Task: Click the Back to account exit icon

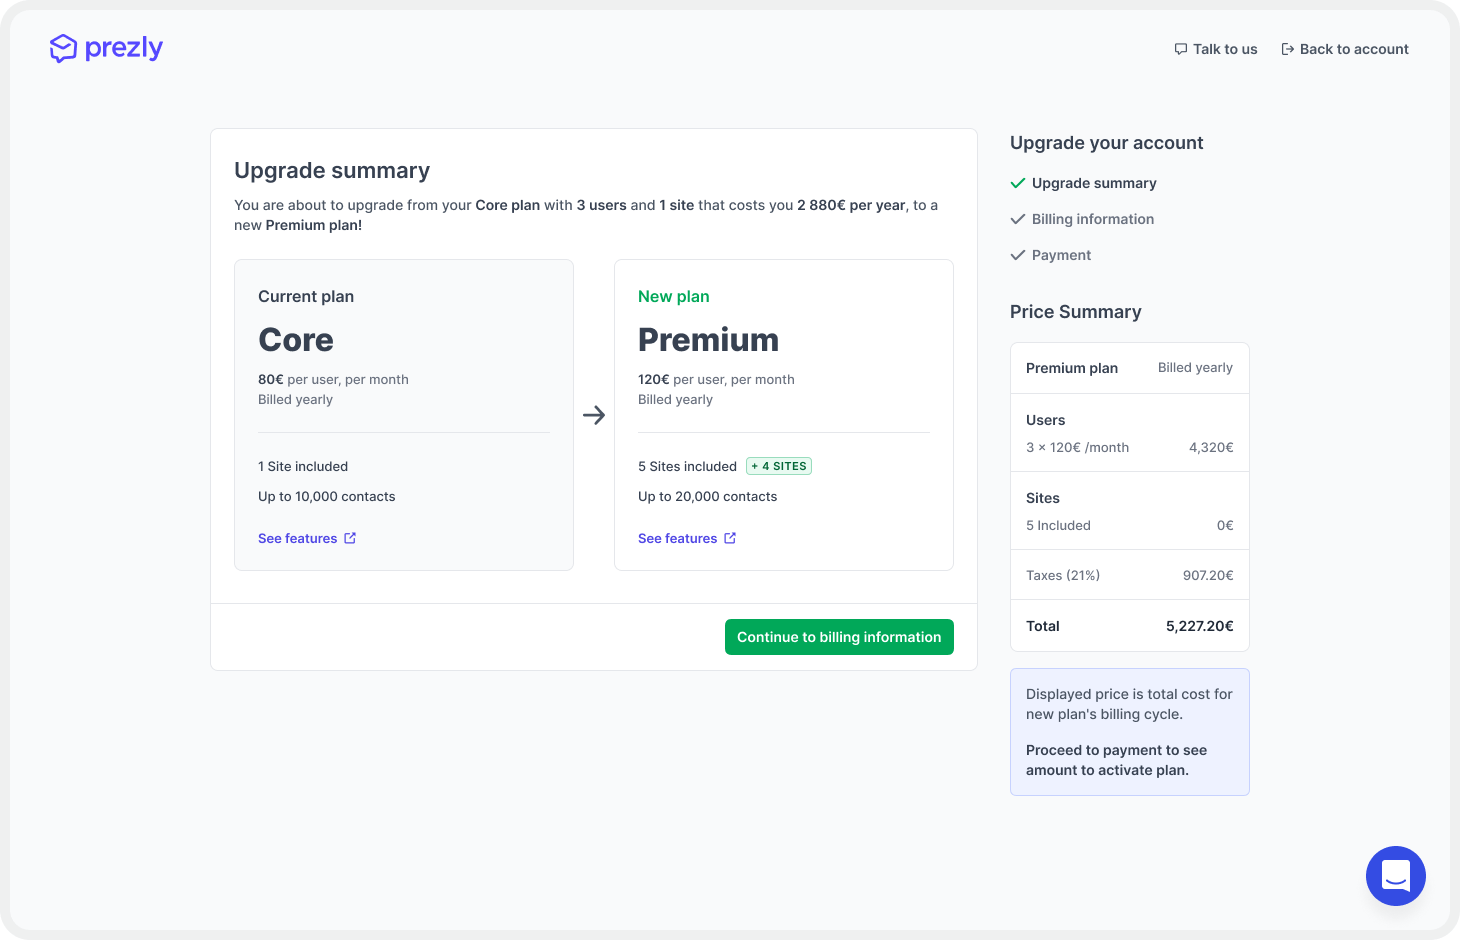Action: [x=1288, y=49]
